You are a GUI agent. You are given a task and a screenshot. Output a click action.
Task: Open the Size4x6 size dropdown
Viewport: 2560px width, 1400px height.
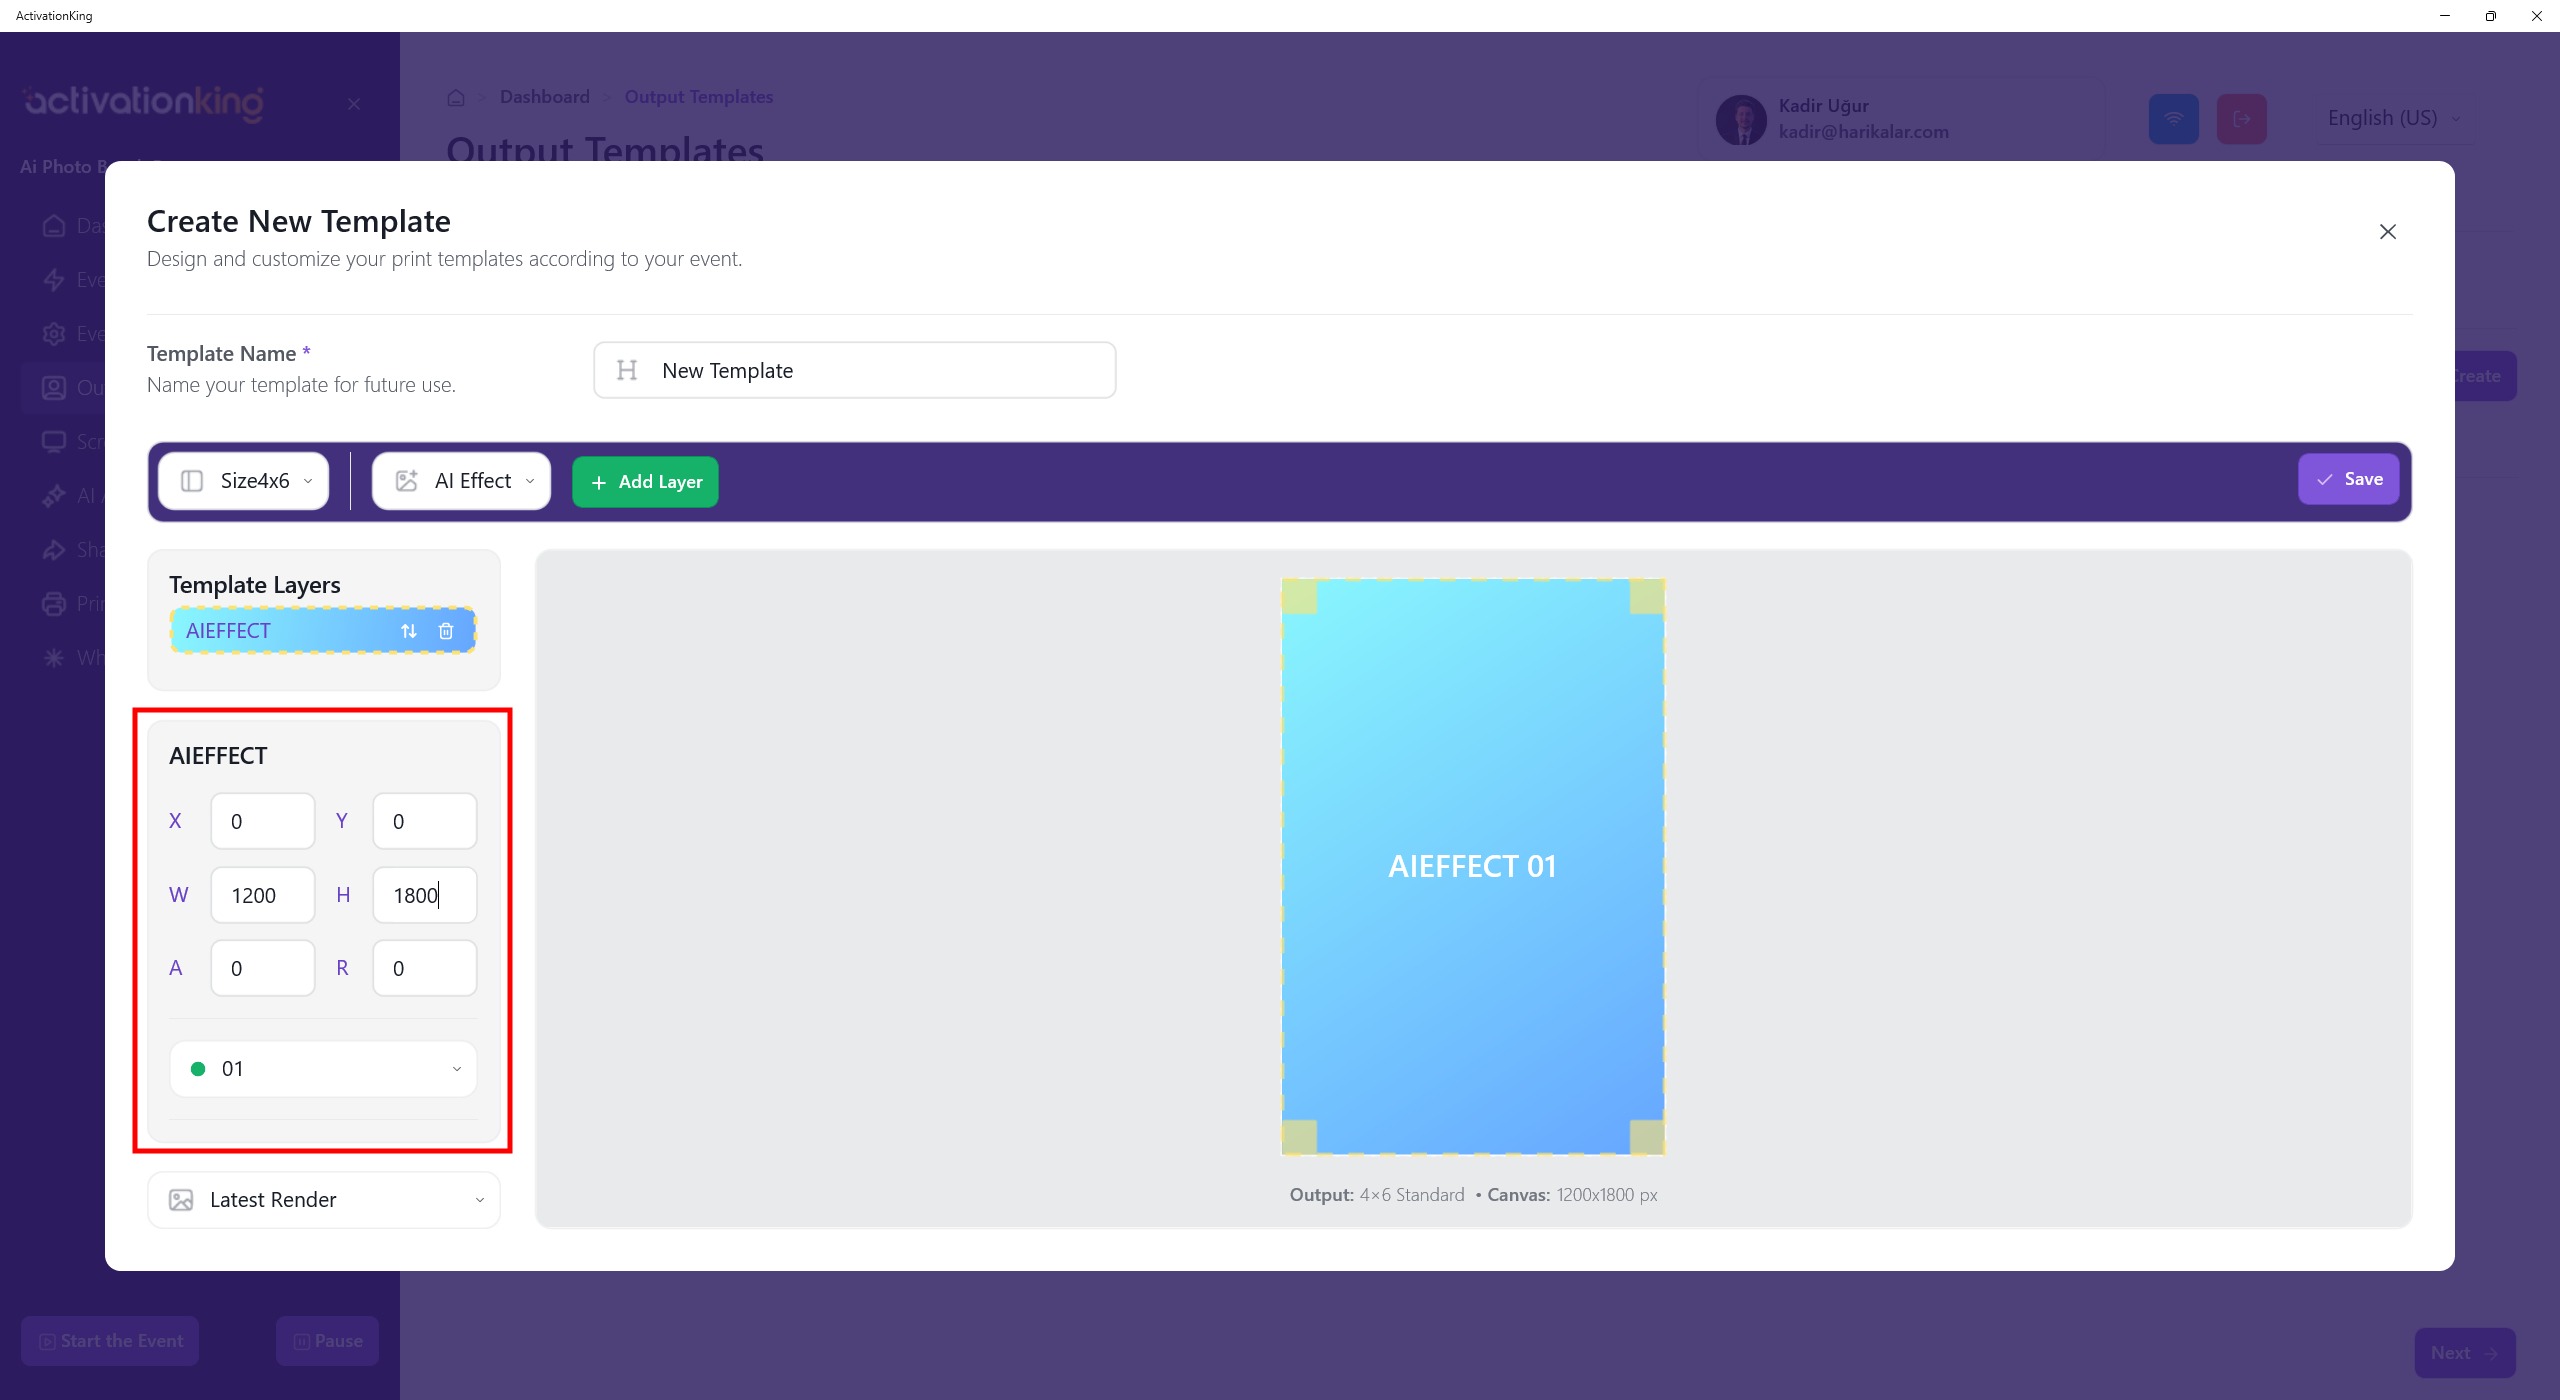(x=244, y=481)
